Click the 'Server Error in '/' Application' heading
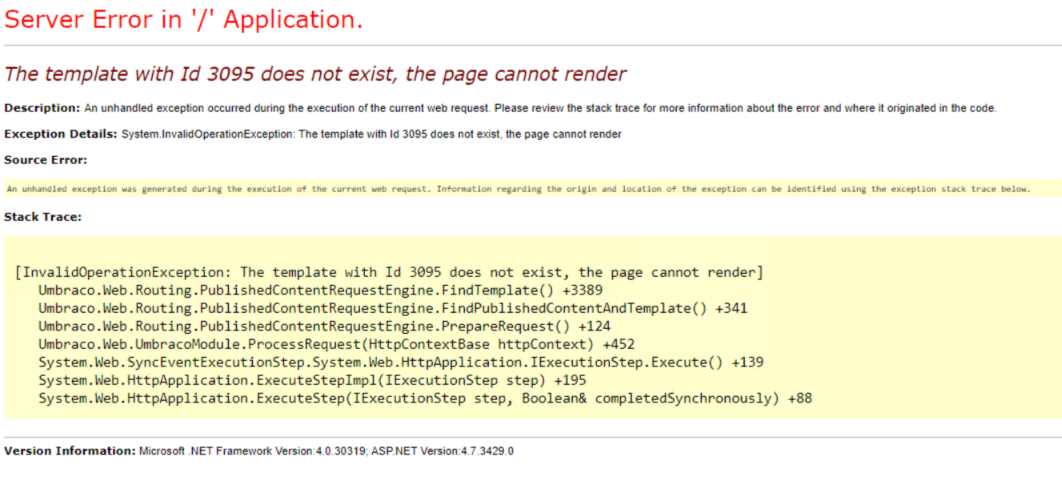This screenshot has height=480, width=1062. click(x=185, y=20)
